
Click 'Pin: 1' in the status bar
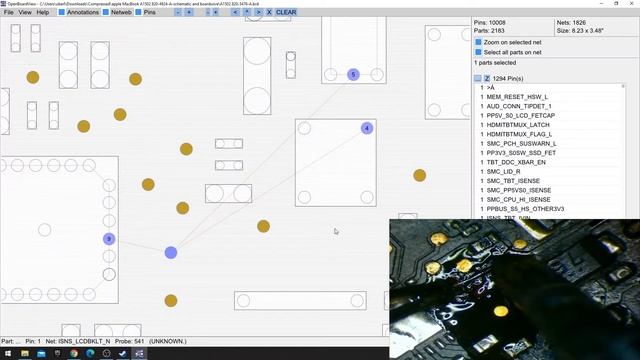pos(33,341)
